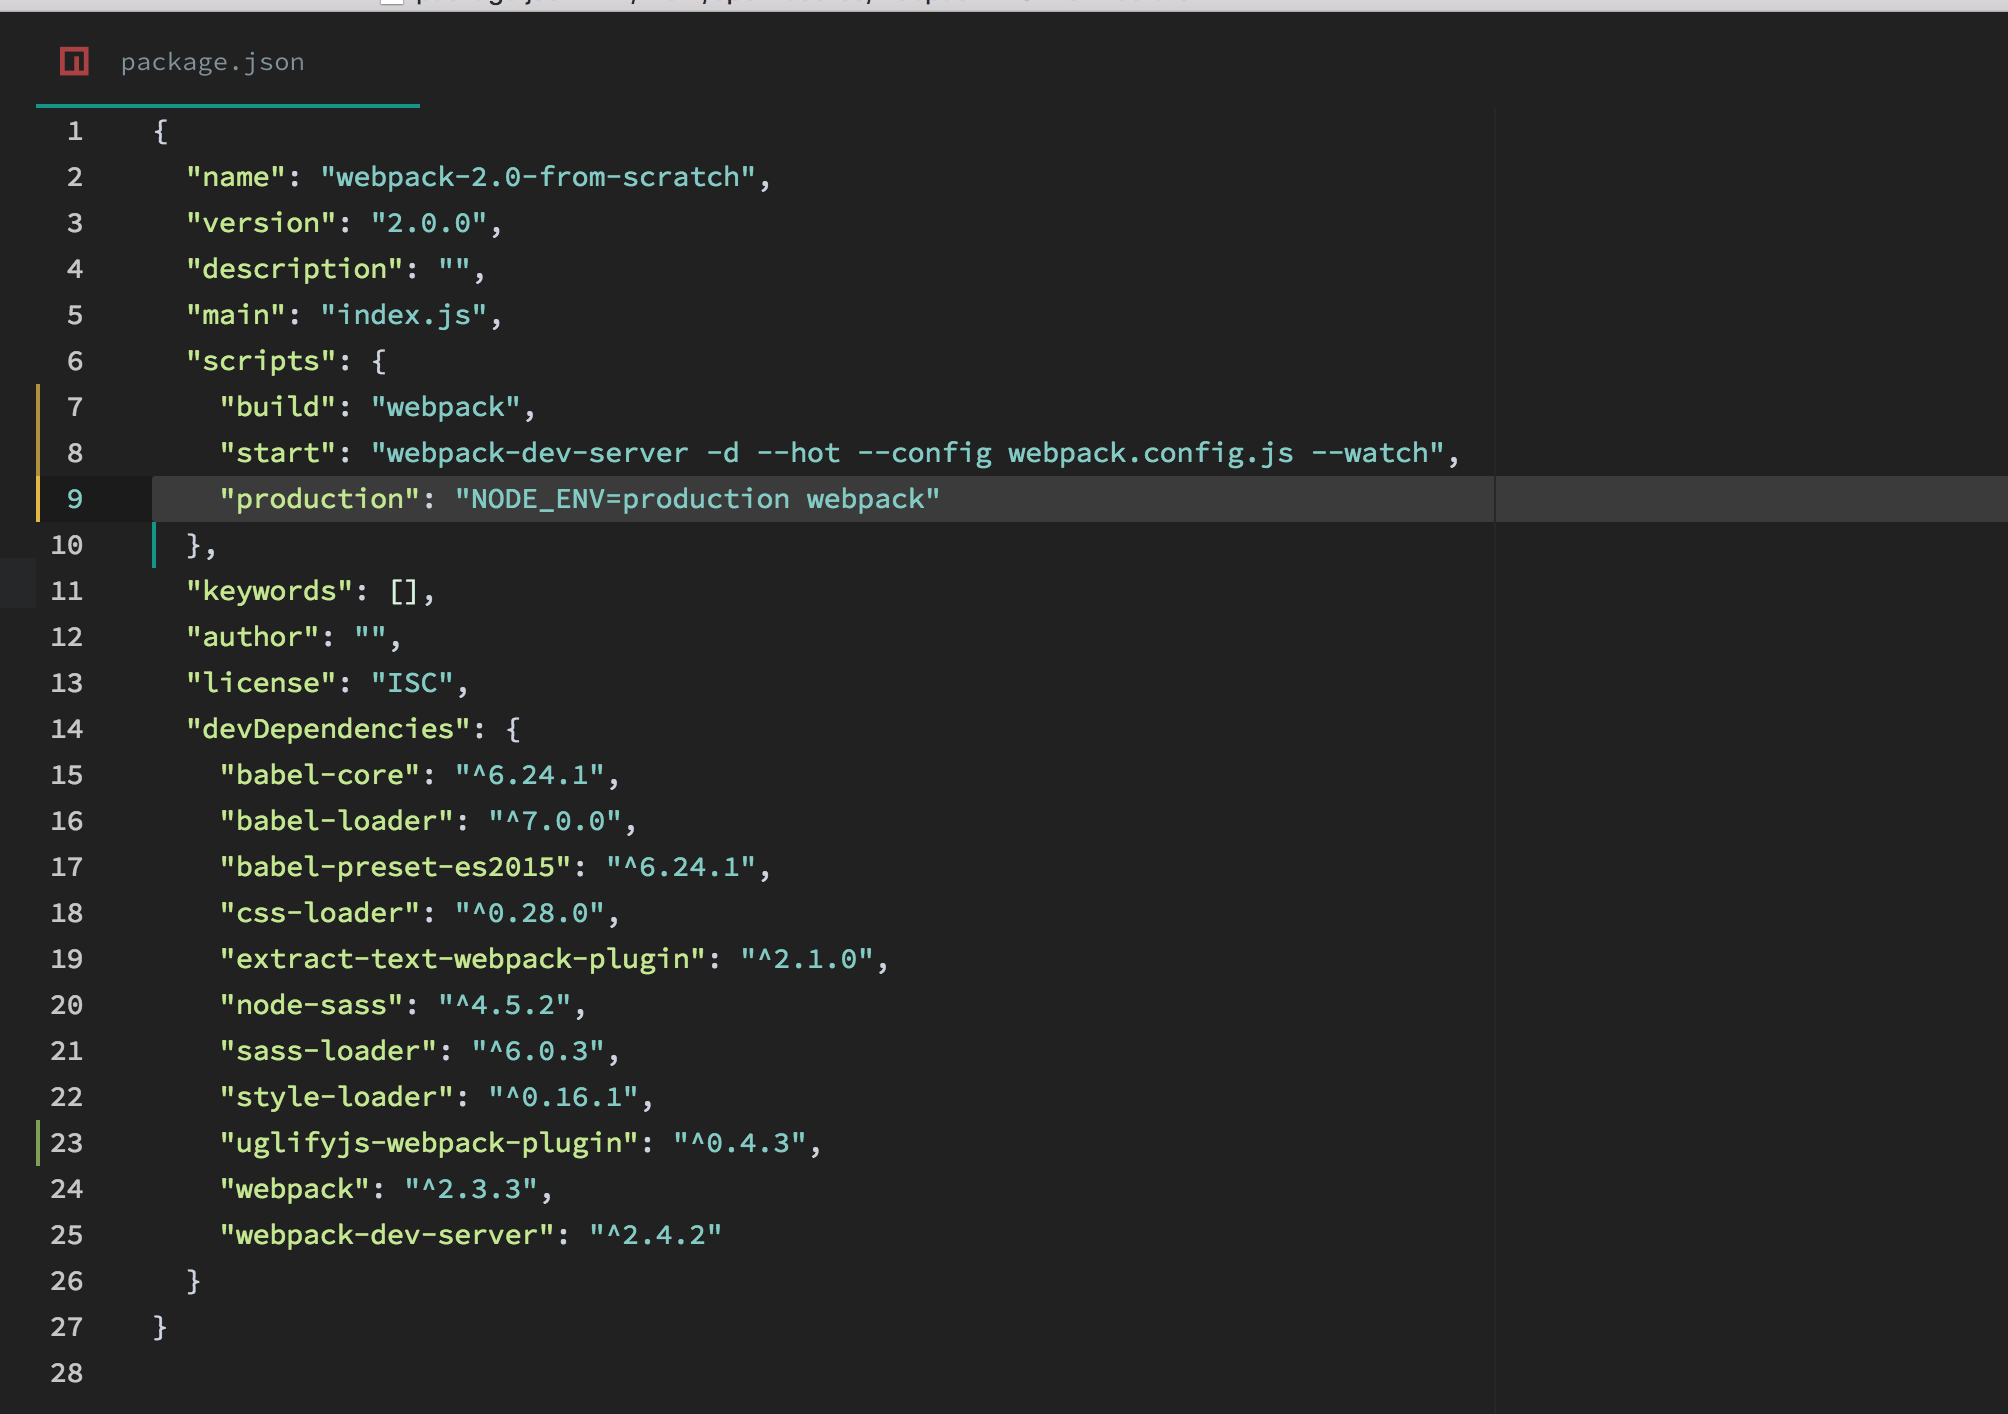Click the closing brace on line 27
This screenshot has height=1414, width=2008.
(x=159, y=1326)
